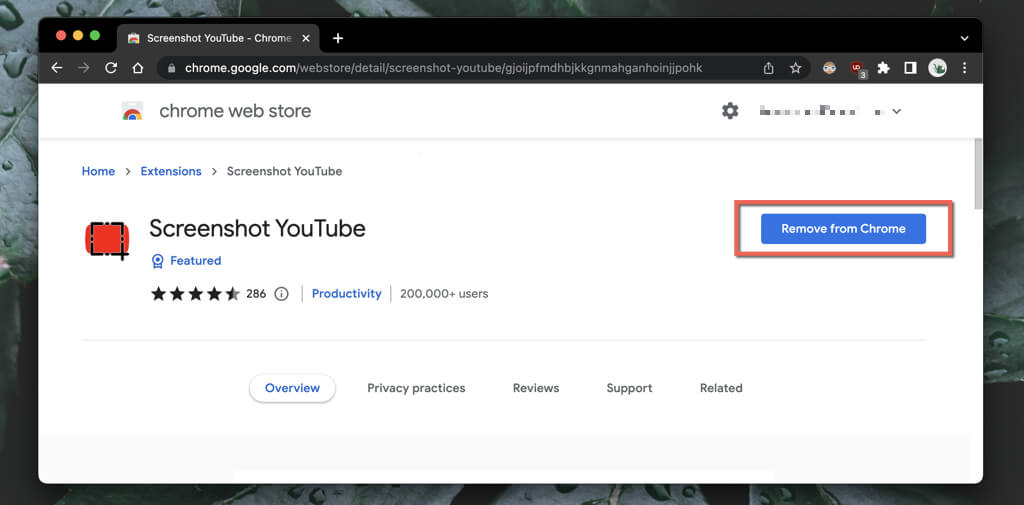
Task: Open Chrome's three-dot menu
Action: 964,68
